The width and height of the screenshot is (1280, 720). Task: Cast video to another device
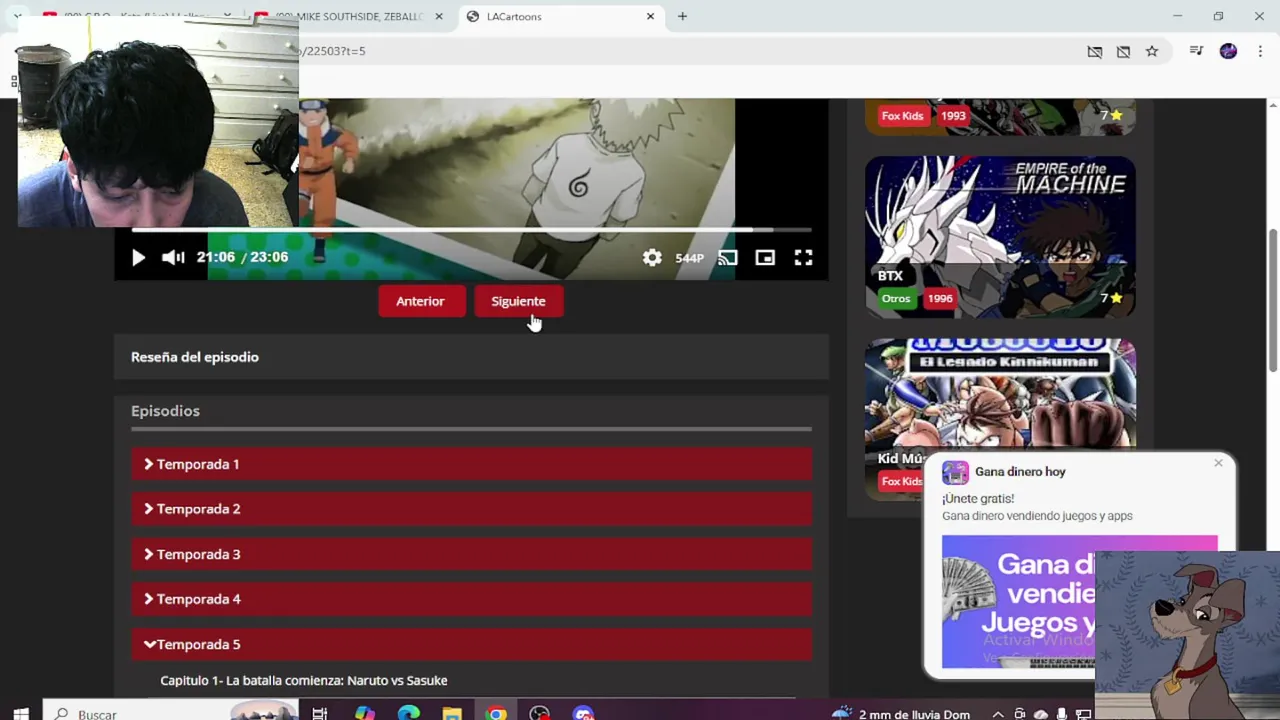point(727,258)
